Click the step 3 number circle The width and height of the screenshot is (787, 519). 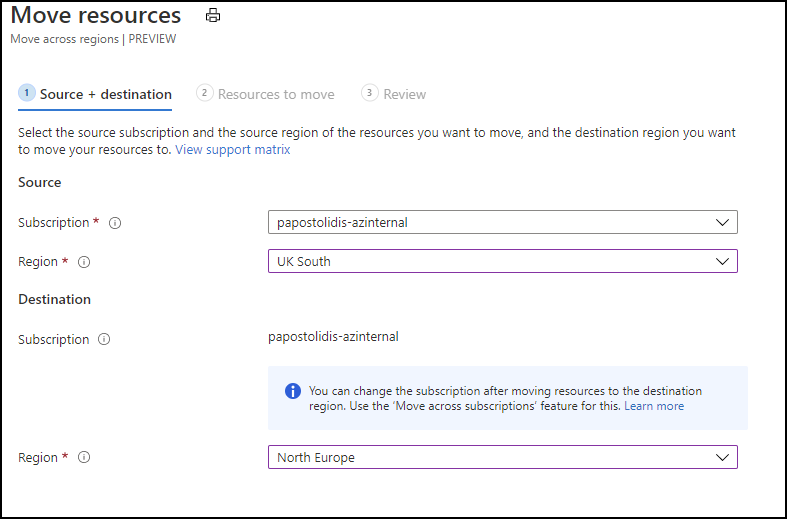click(x=370, y=93)
